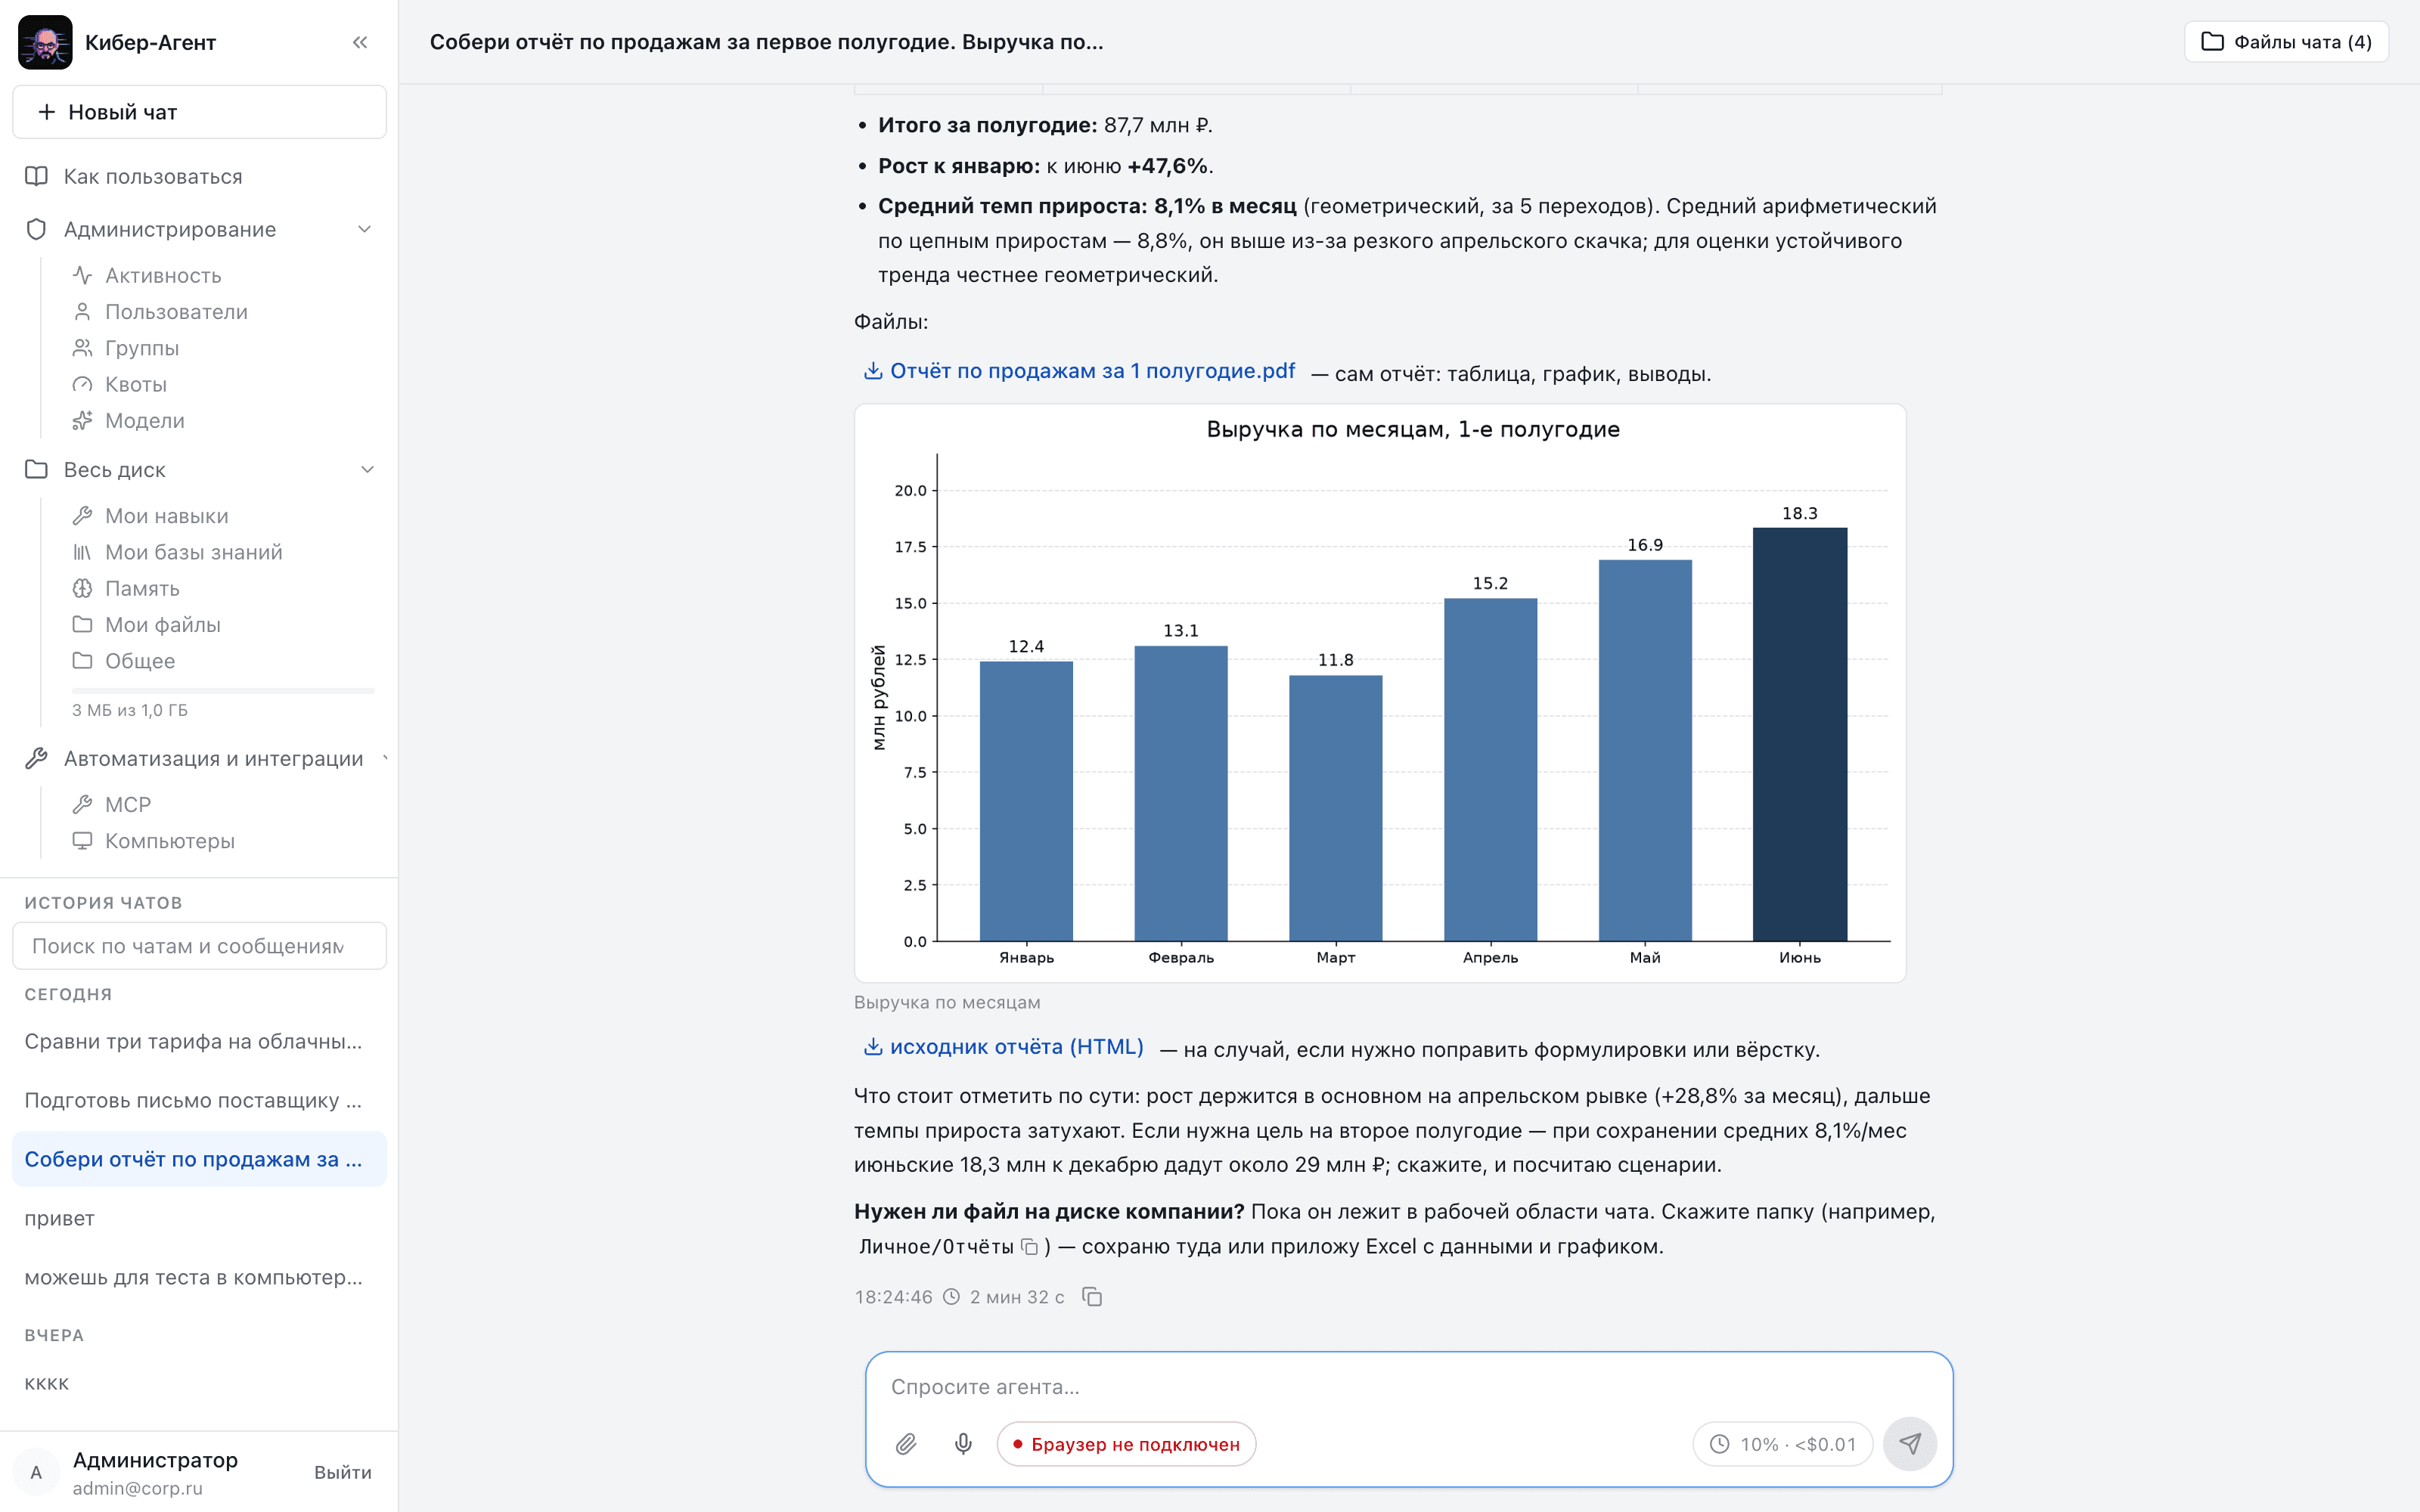
Task: Start a new chat with Новый чат
Action: pyautogui.click(x=199, y=112)
